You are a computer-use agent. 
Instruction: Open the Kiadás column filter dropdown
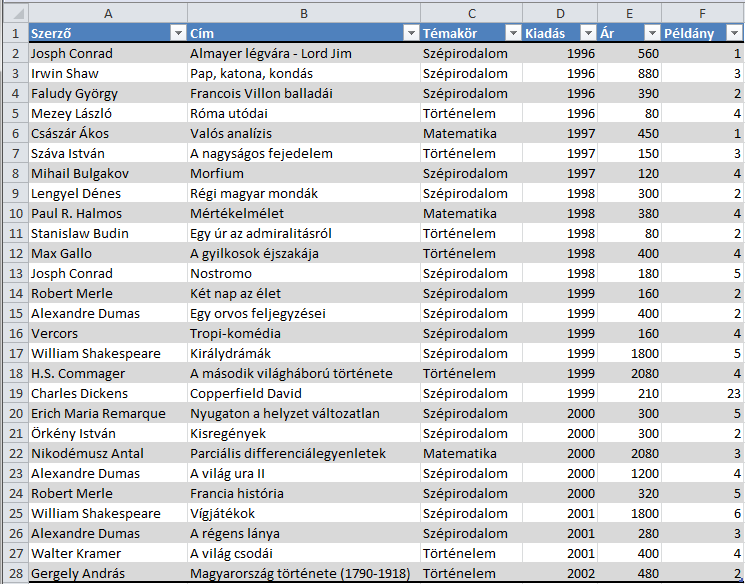pyautogui.click(x=589, y=33)
